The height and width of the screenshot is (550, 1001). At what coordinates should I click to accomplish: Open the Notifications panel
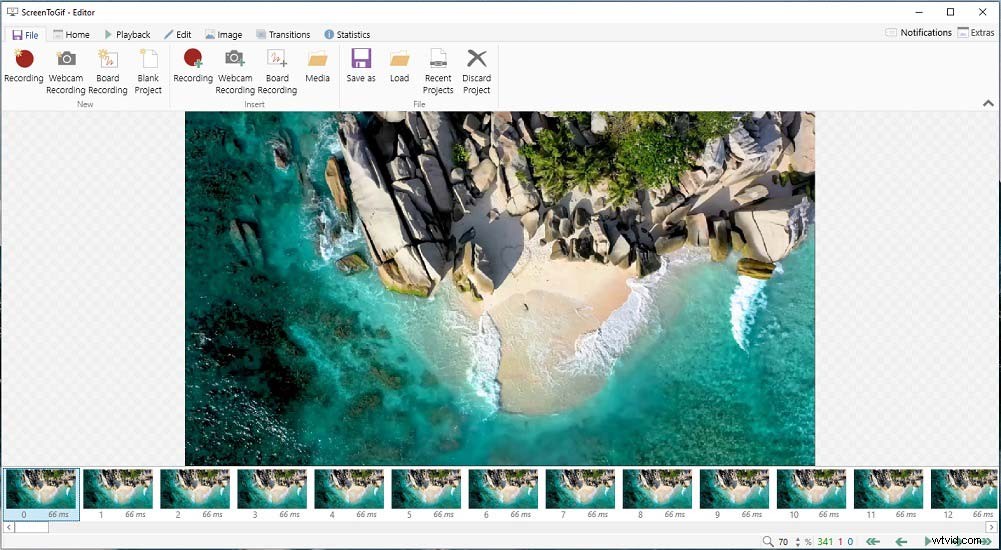click(x=919, y=33)
